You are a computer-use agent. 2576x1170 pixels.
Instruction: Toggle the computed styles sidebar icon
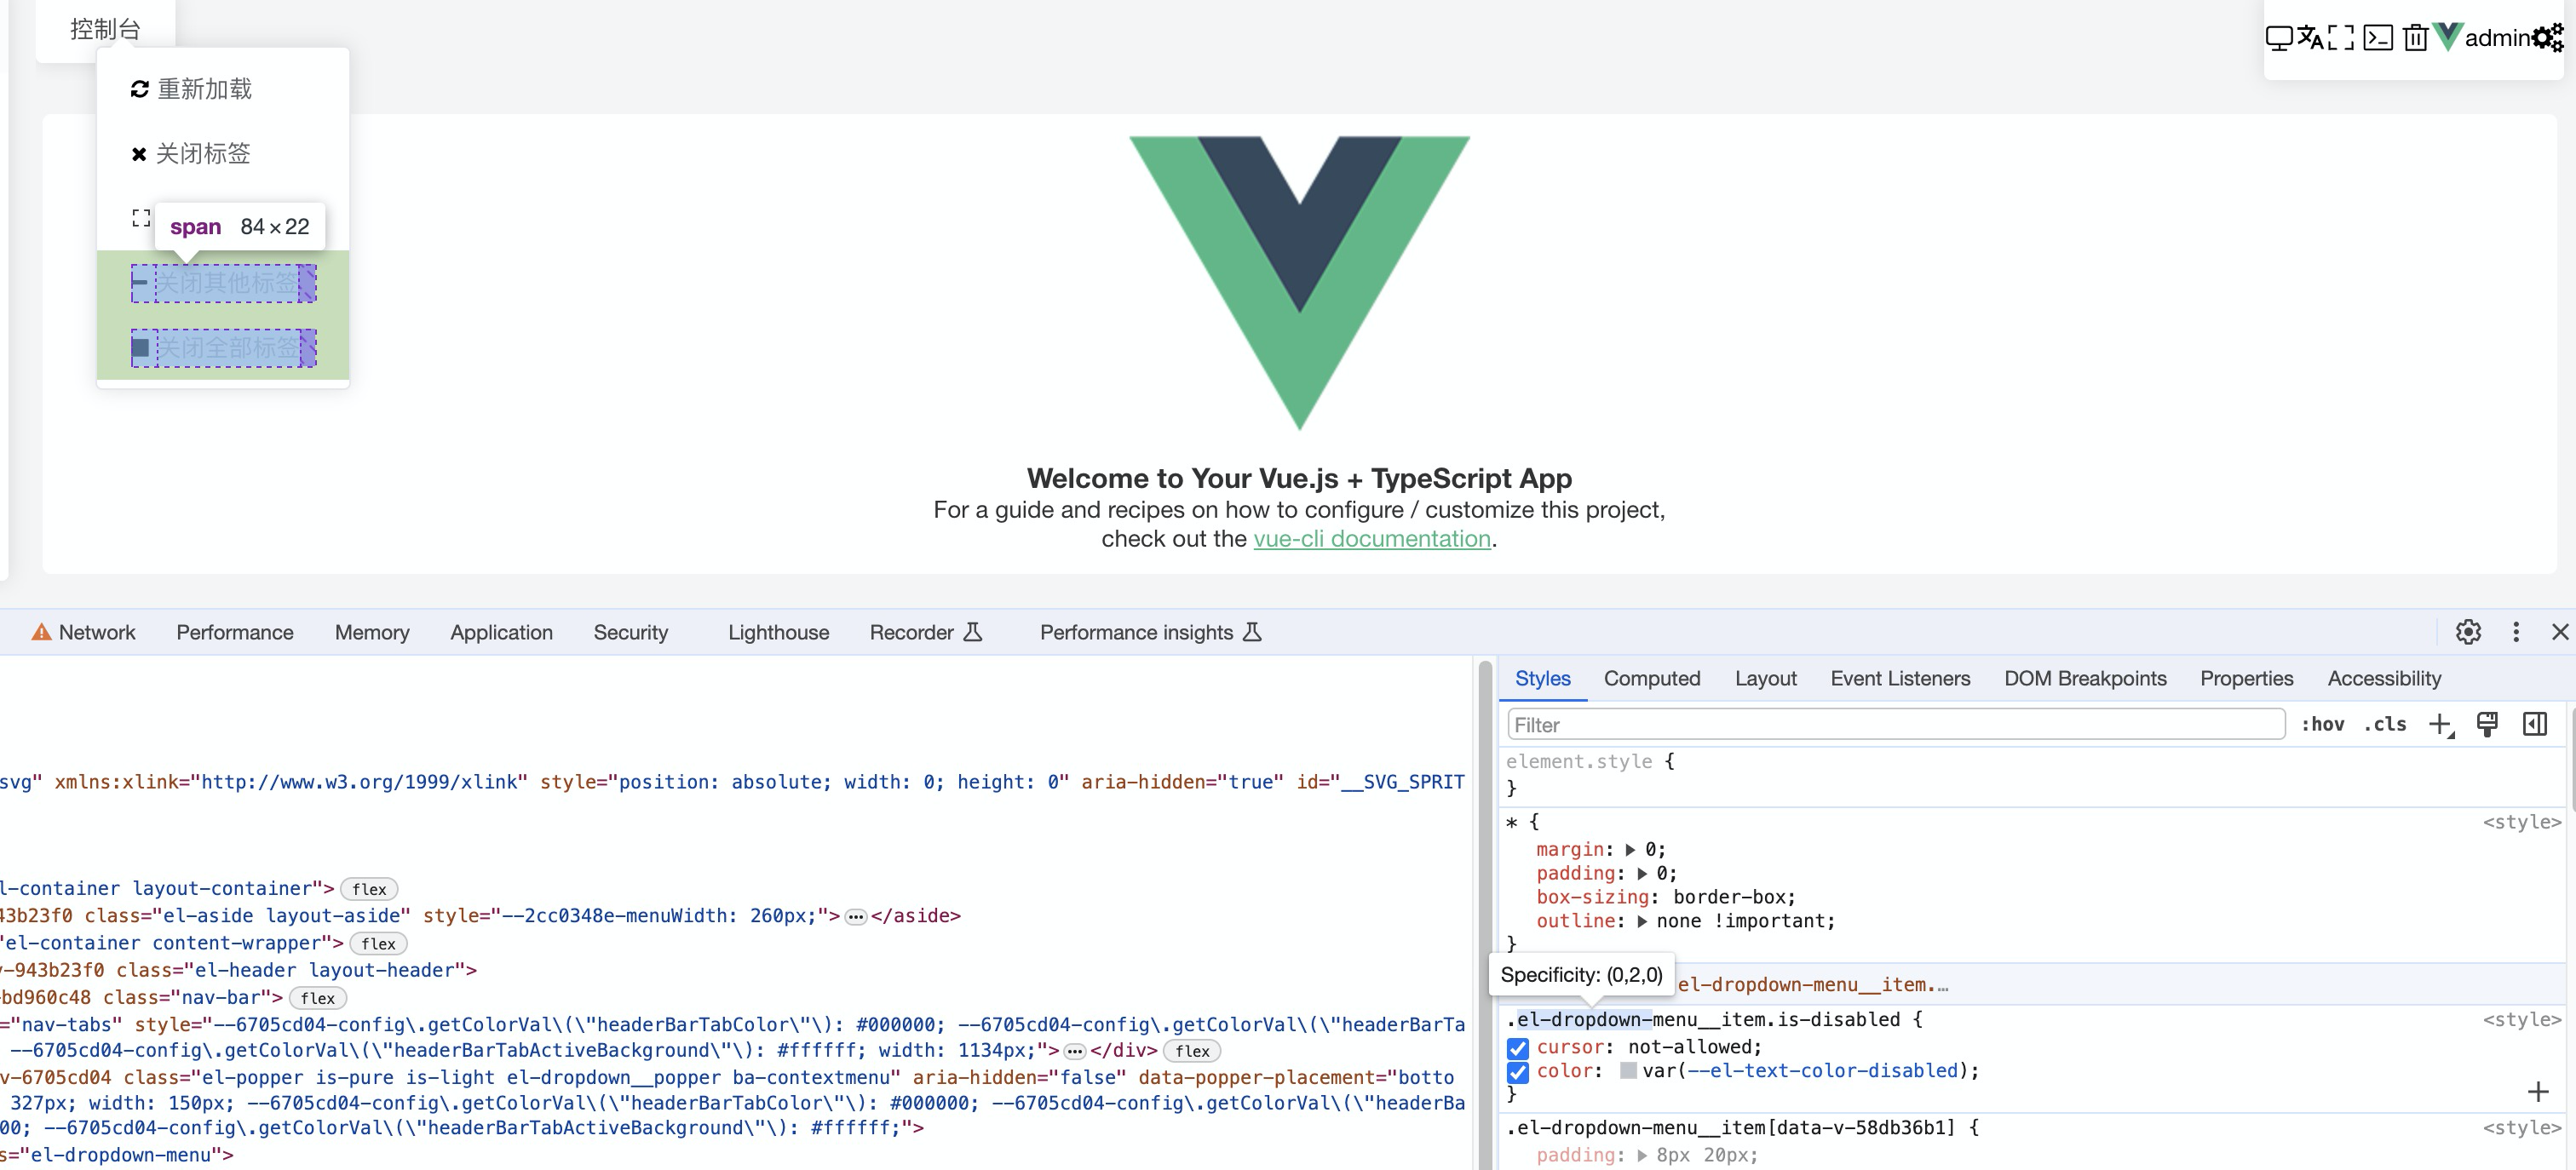point(2534,724)
